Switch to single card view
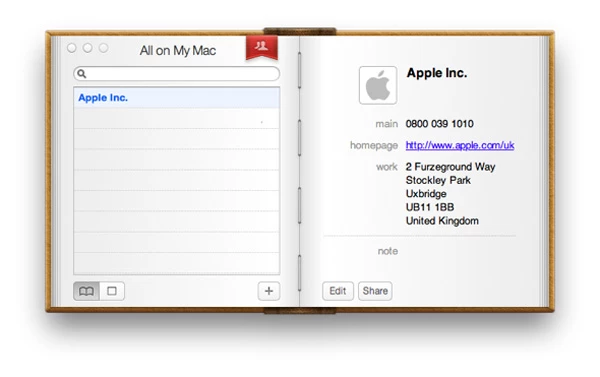Screen dimensions: 600x377 [112, 291]
